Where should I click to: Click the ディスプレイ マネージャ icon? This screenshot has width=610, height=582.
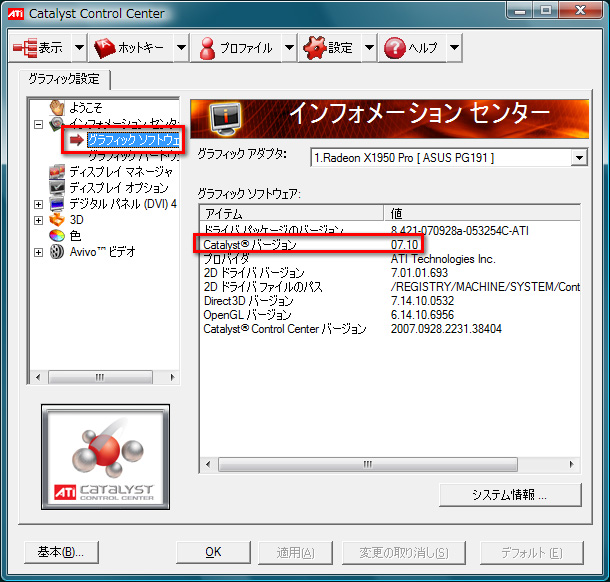point(57,172)
